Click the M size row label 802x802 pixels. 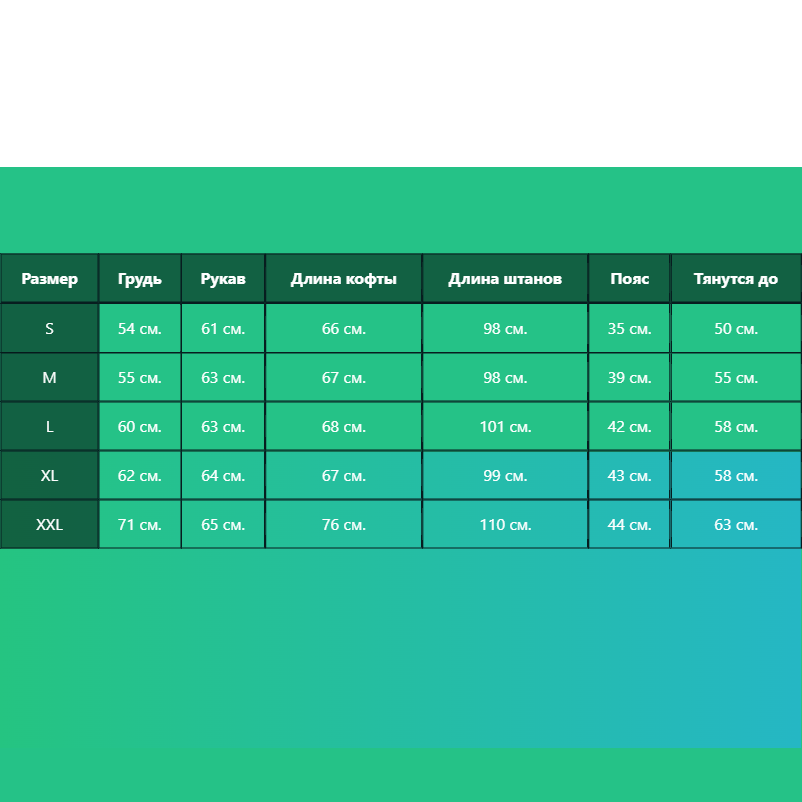(49, 377)
